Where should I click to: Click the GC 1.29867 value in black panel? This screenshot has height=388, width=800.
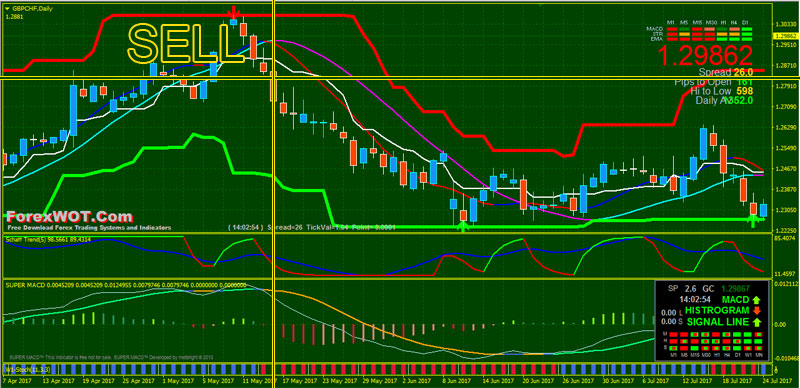(x=726, y=288)
